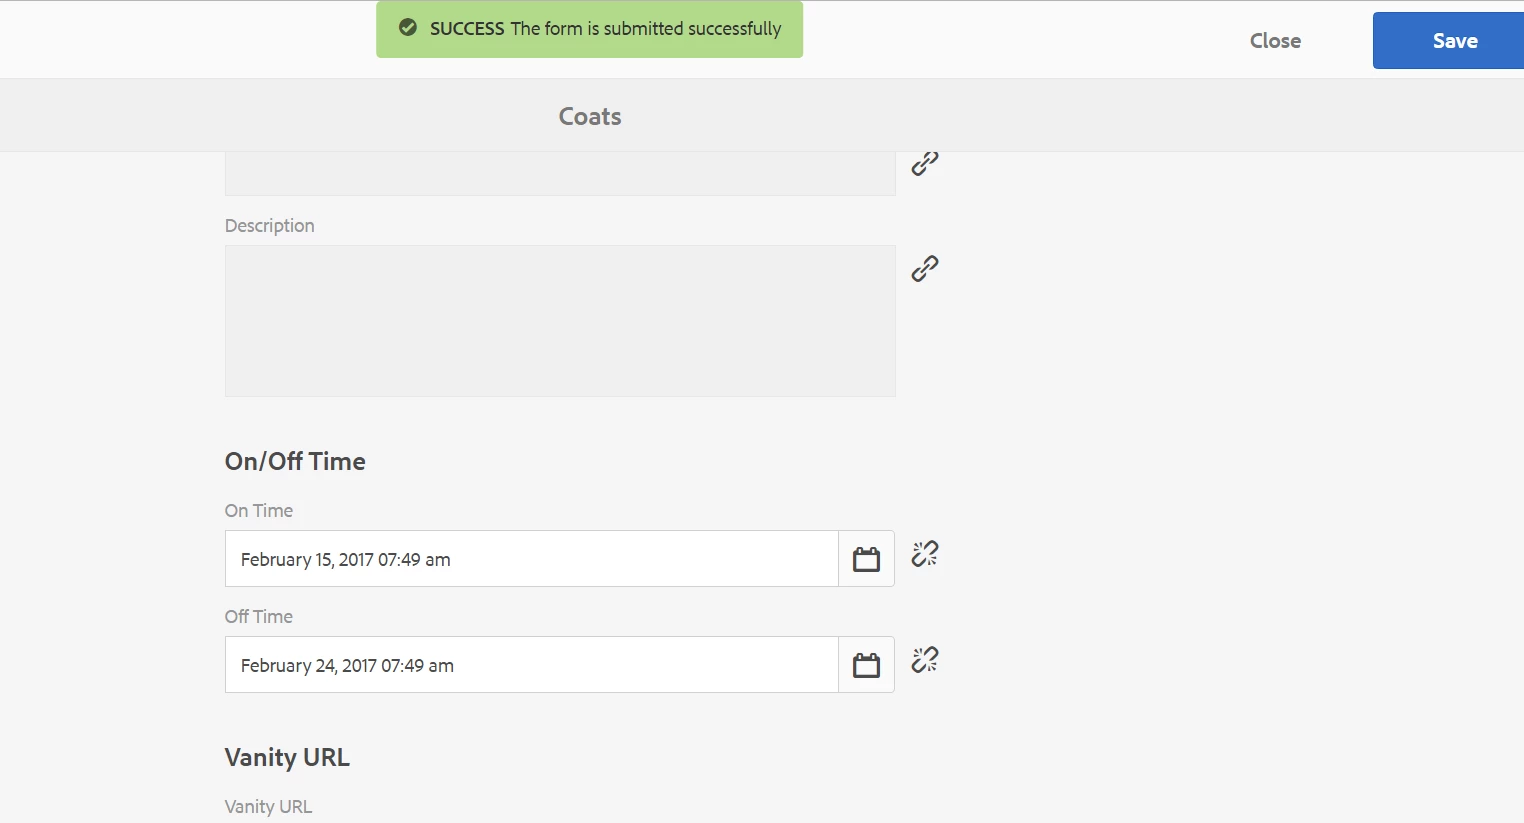Click inside the Off Time date field
This screenshot has width=1524, height=823.
click(x=532, y=665)
